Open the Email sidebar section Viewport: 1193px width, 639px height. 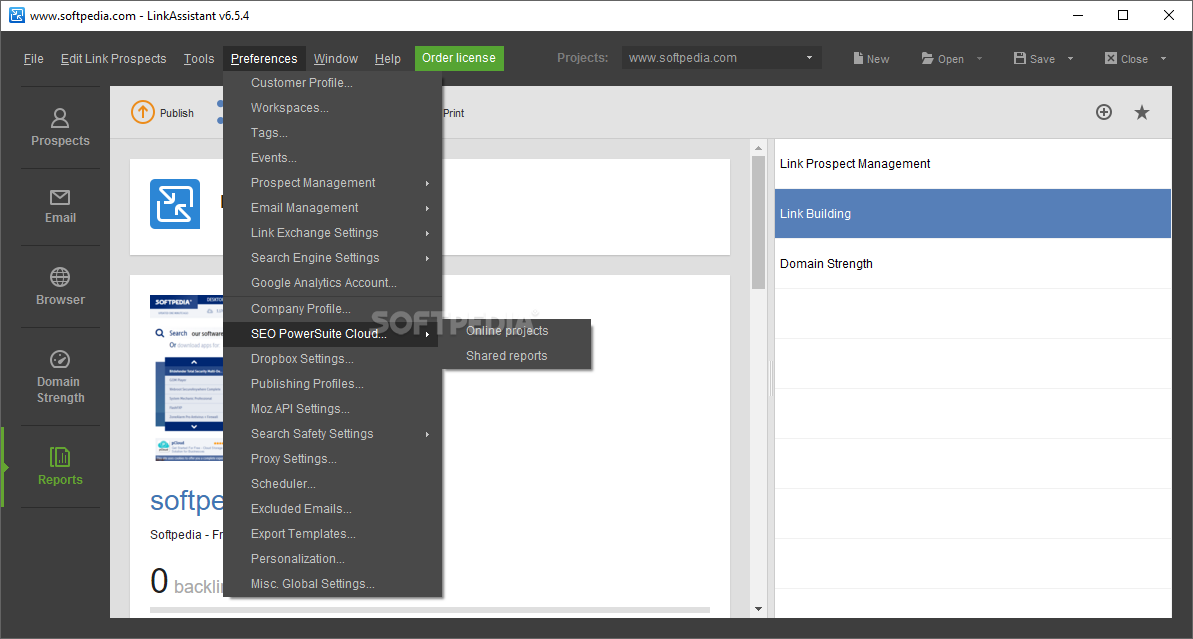click(60, 207)
